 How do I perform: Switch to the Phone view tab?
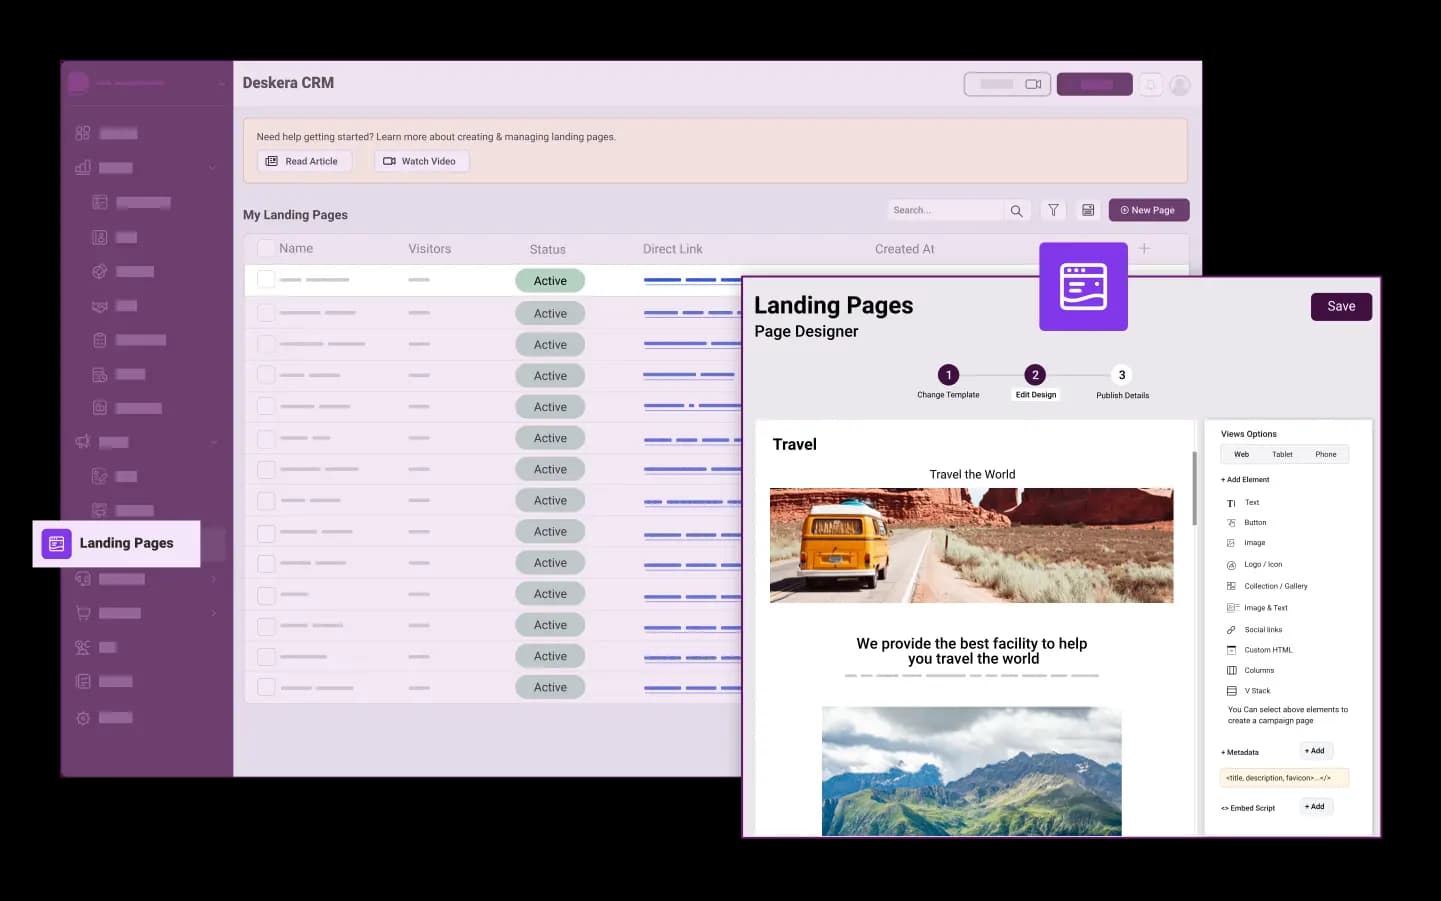[1326, 454]
